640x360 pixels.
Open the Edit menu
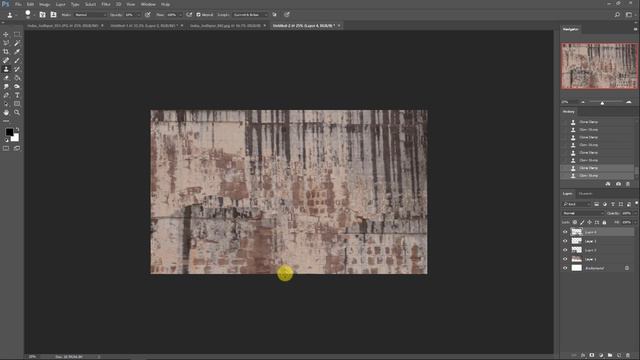[x=30, y=4]
